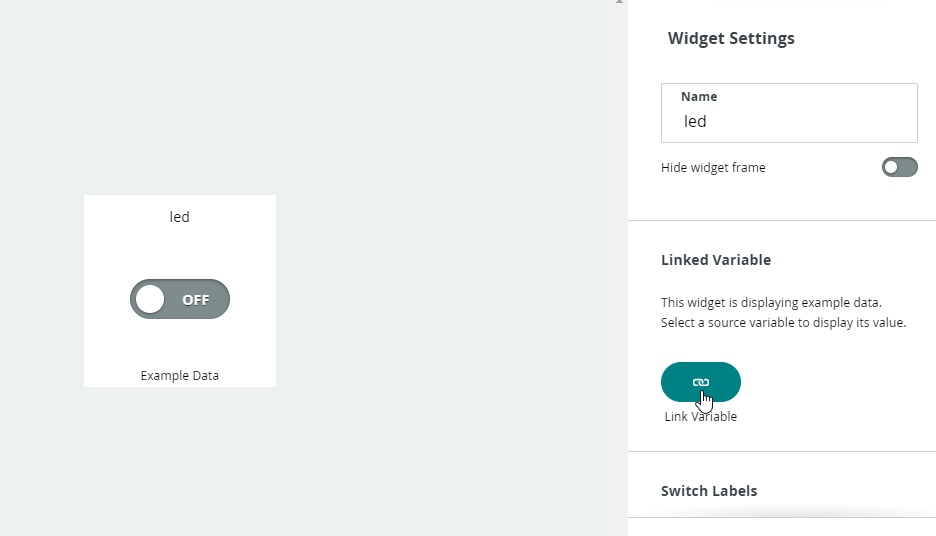936x536 pixels.
Task: Toggle the Hide widget frame switch
Action: pos(900,167)
